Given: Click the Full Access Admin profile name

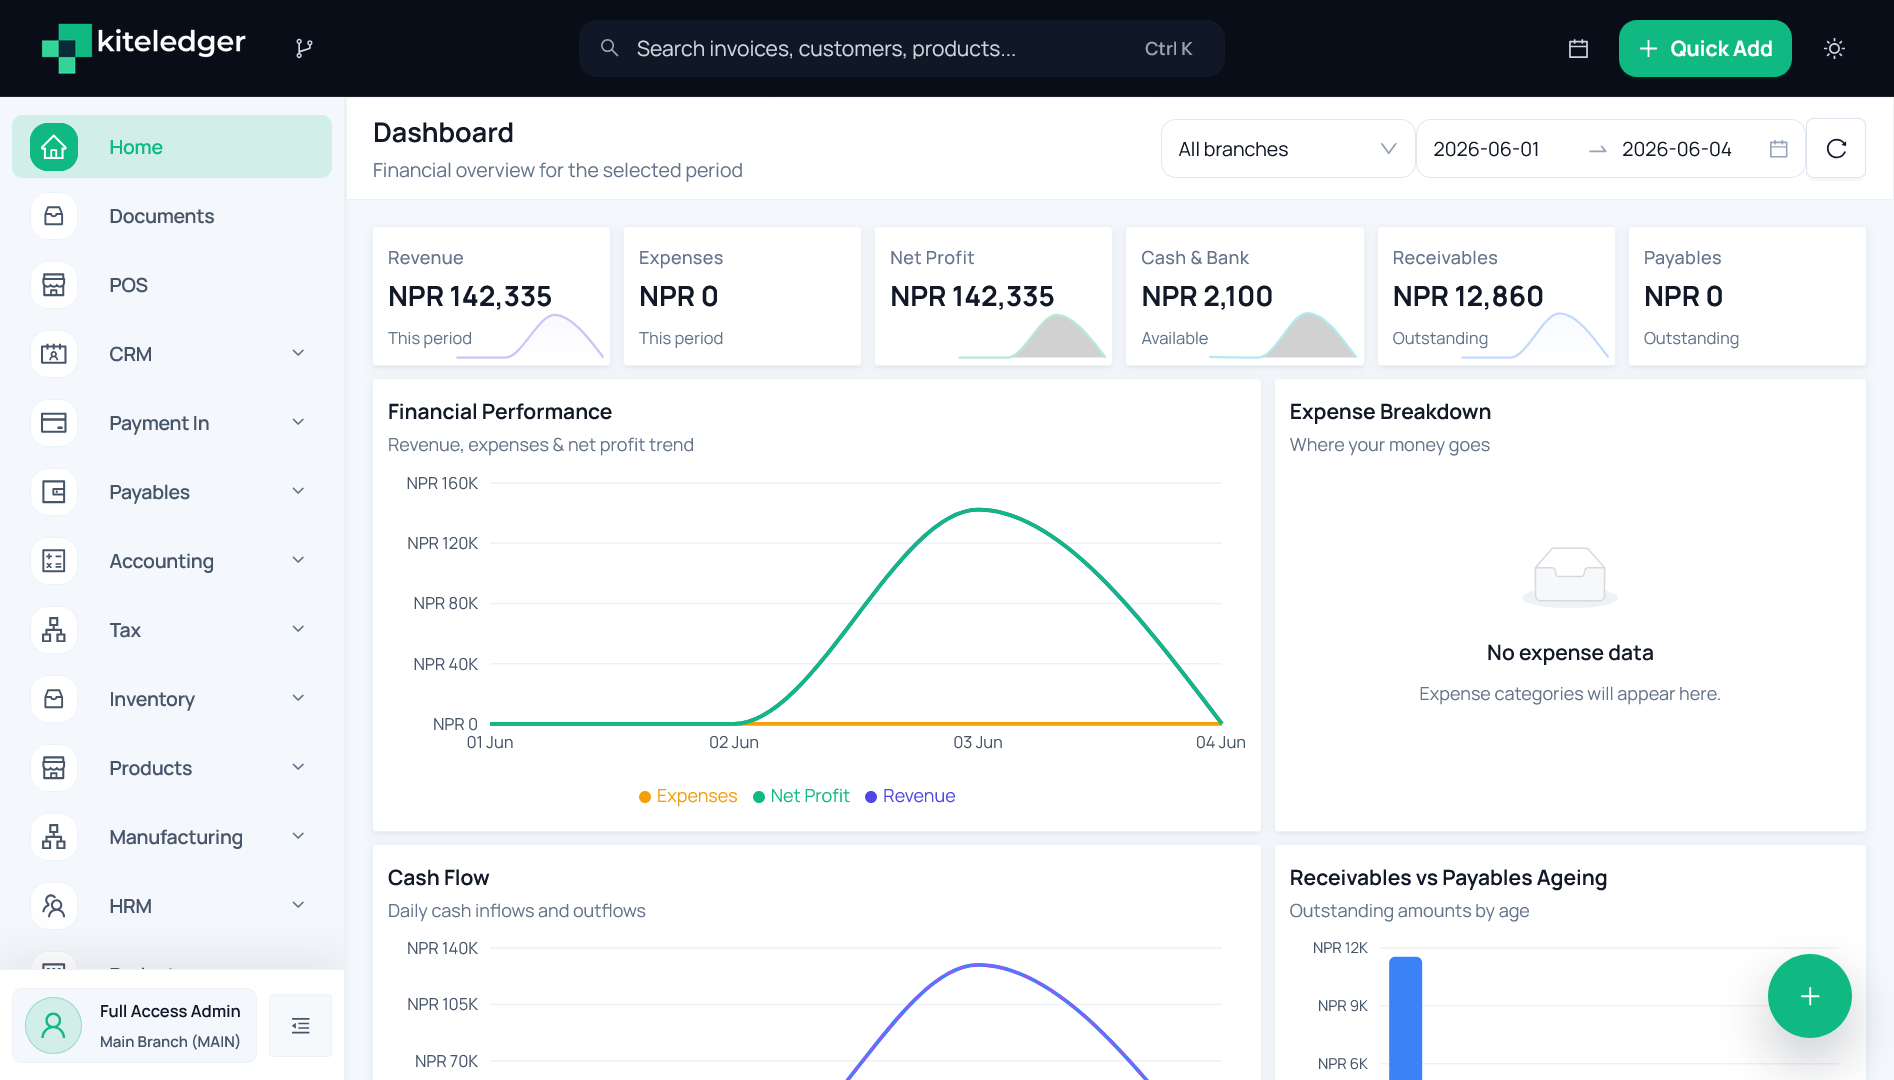Looking at the screenshot, I should [x=170, y=1011].
